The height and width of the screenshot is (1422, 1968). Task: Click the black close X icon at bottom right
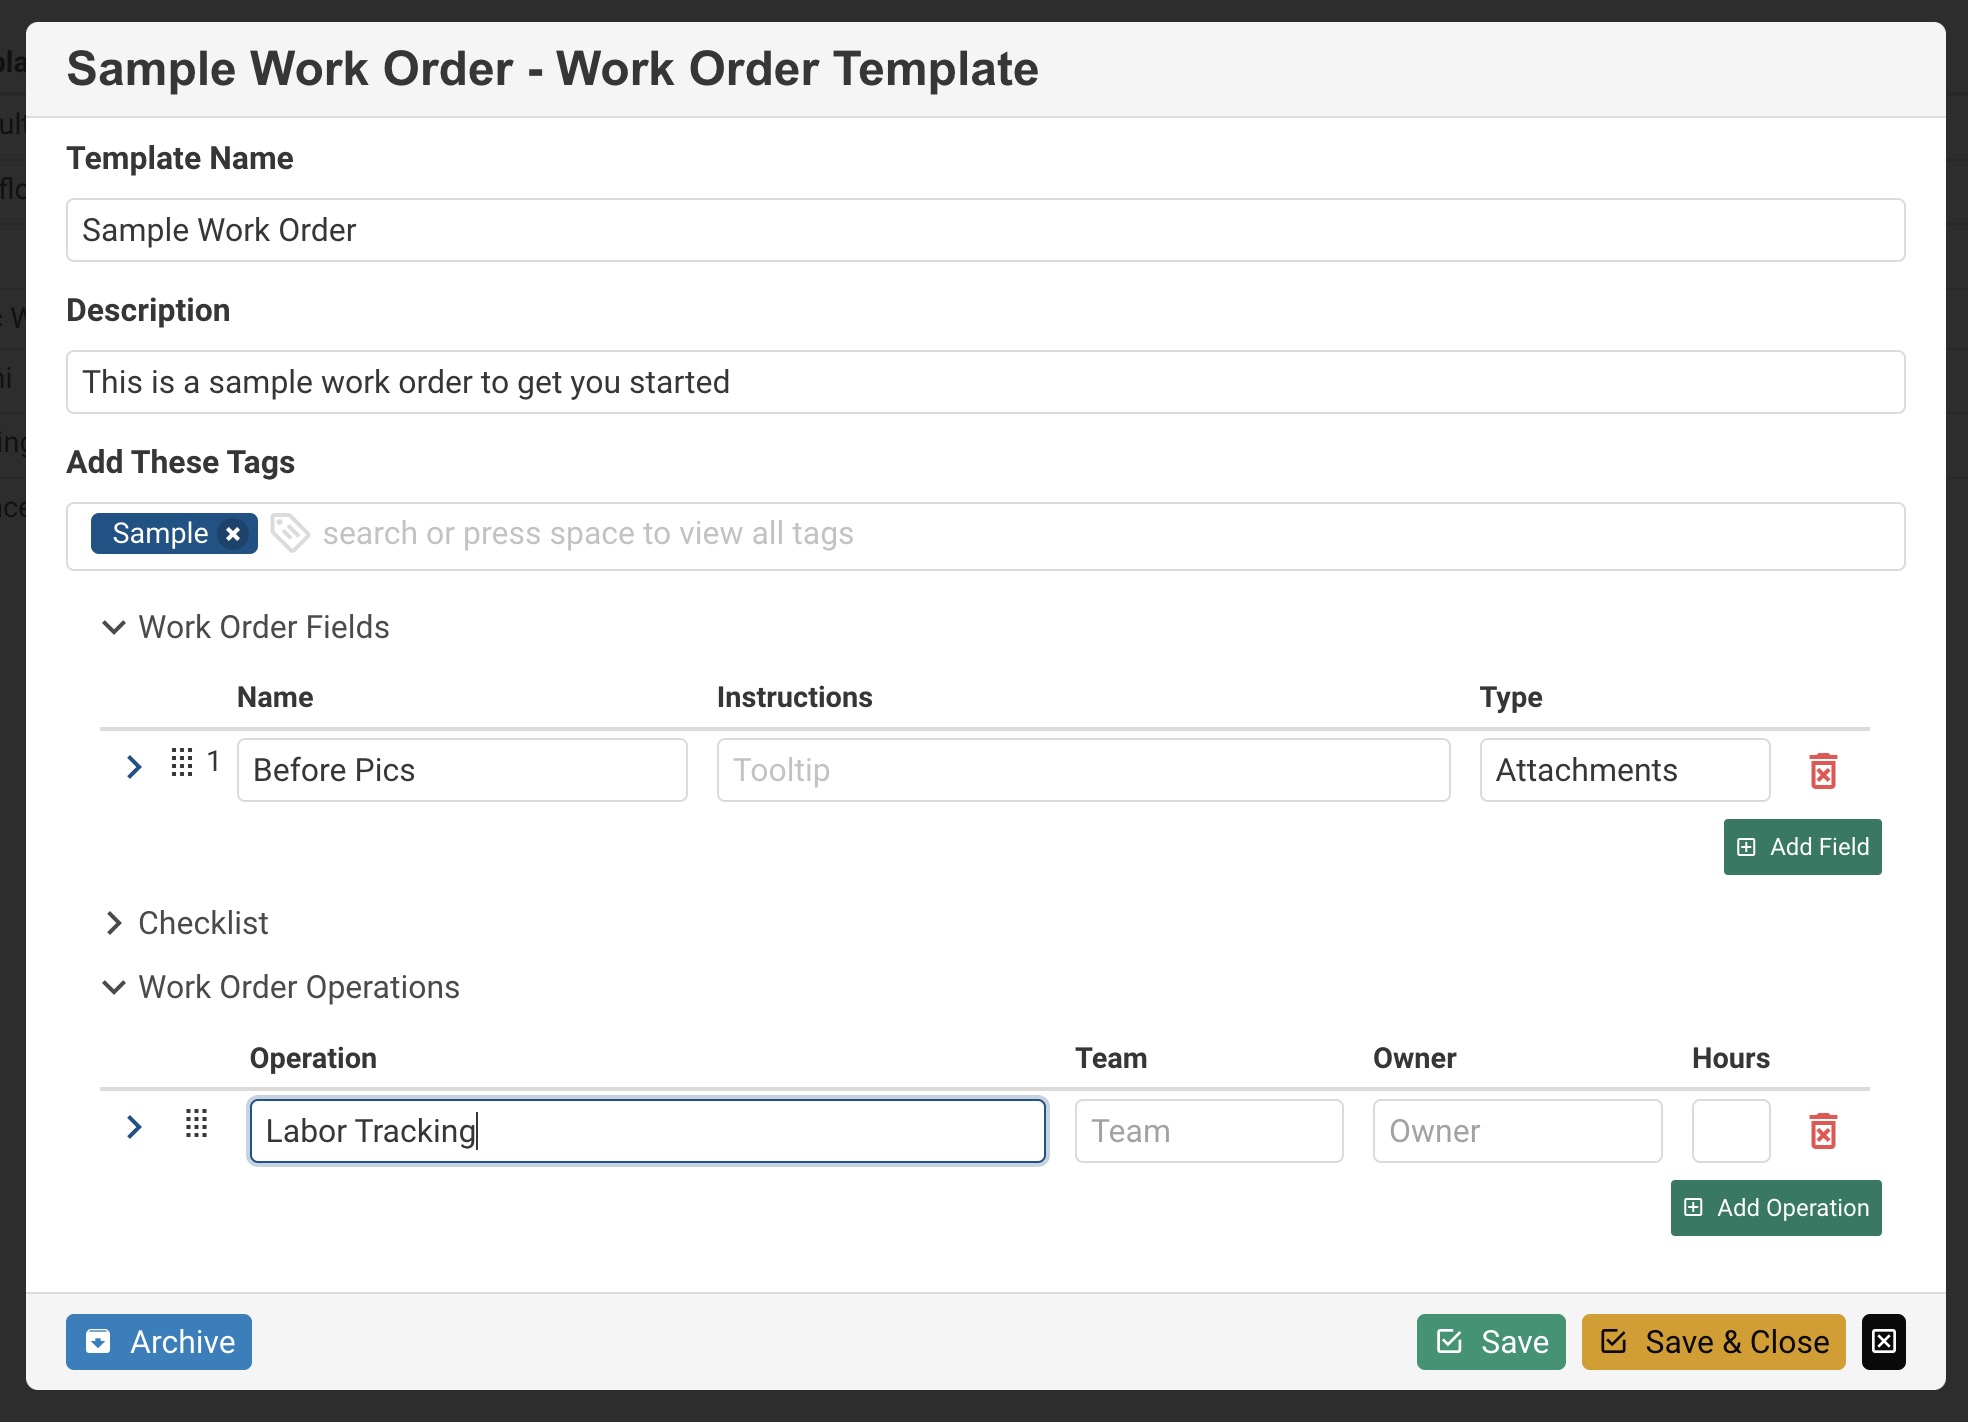point(1883,1341)
